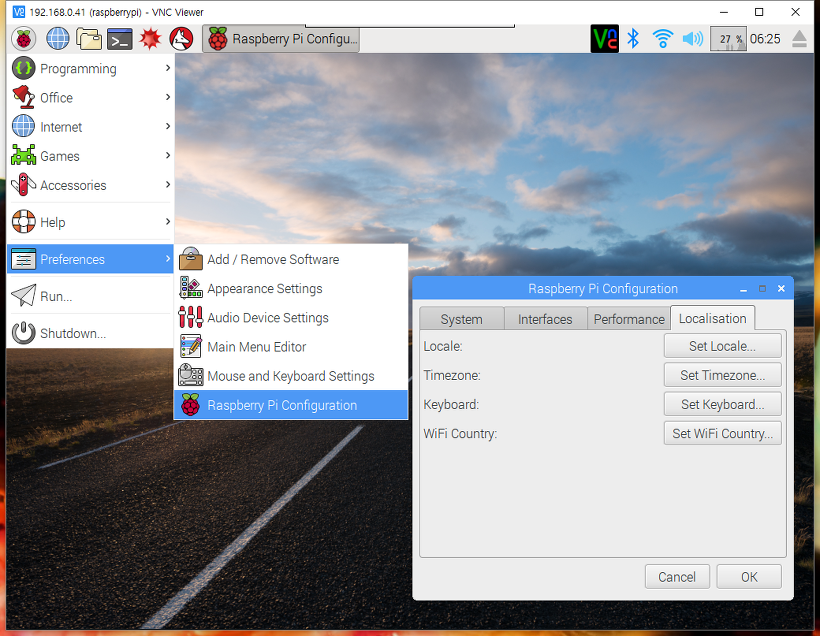Choose Shutdown... from the main menu
This screenshot has height=636, width=820.
90,333
